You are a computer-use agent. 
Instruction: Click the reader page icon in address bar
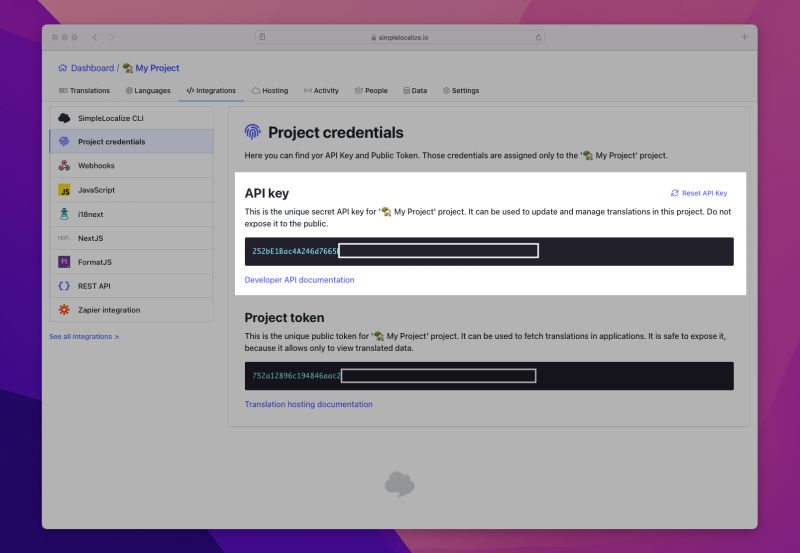[262, 37]
